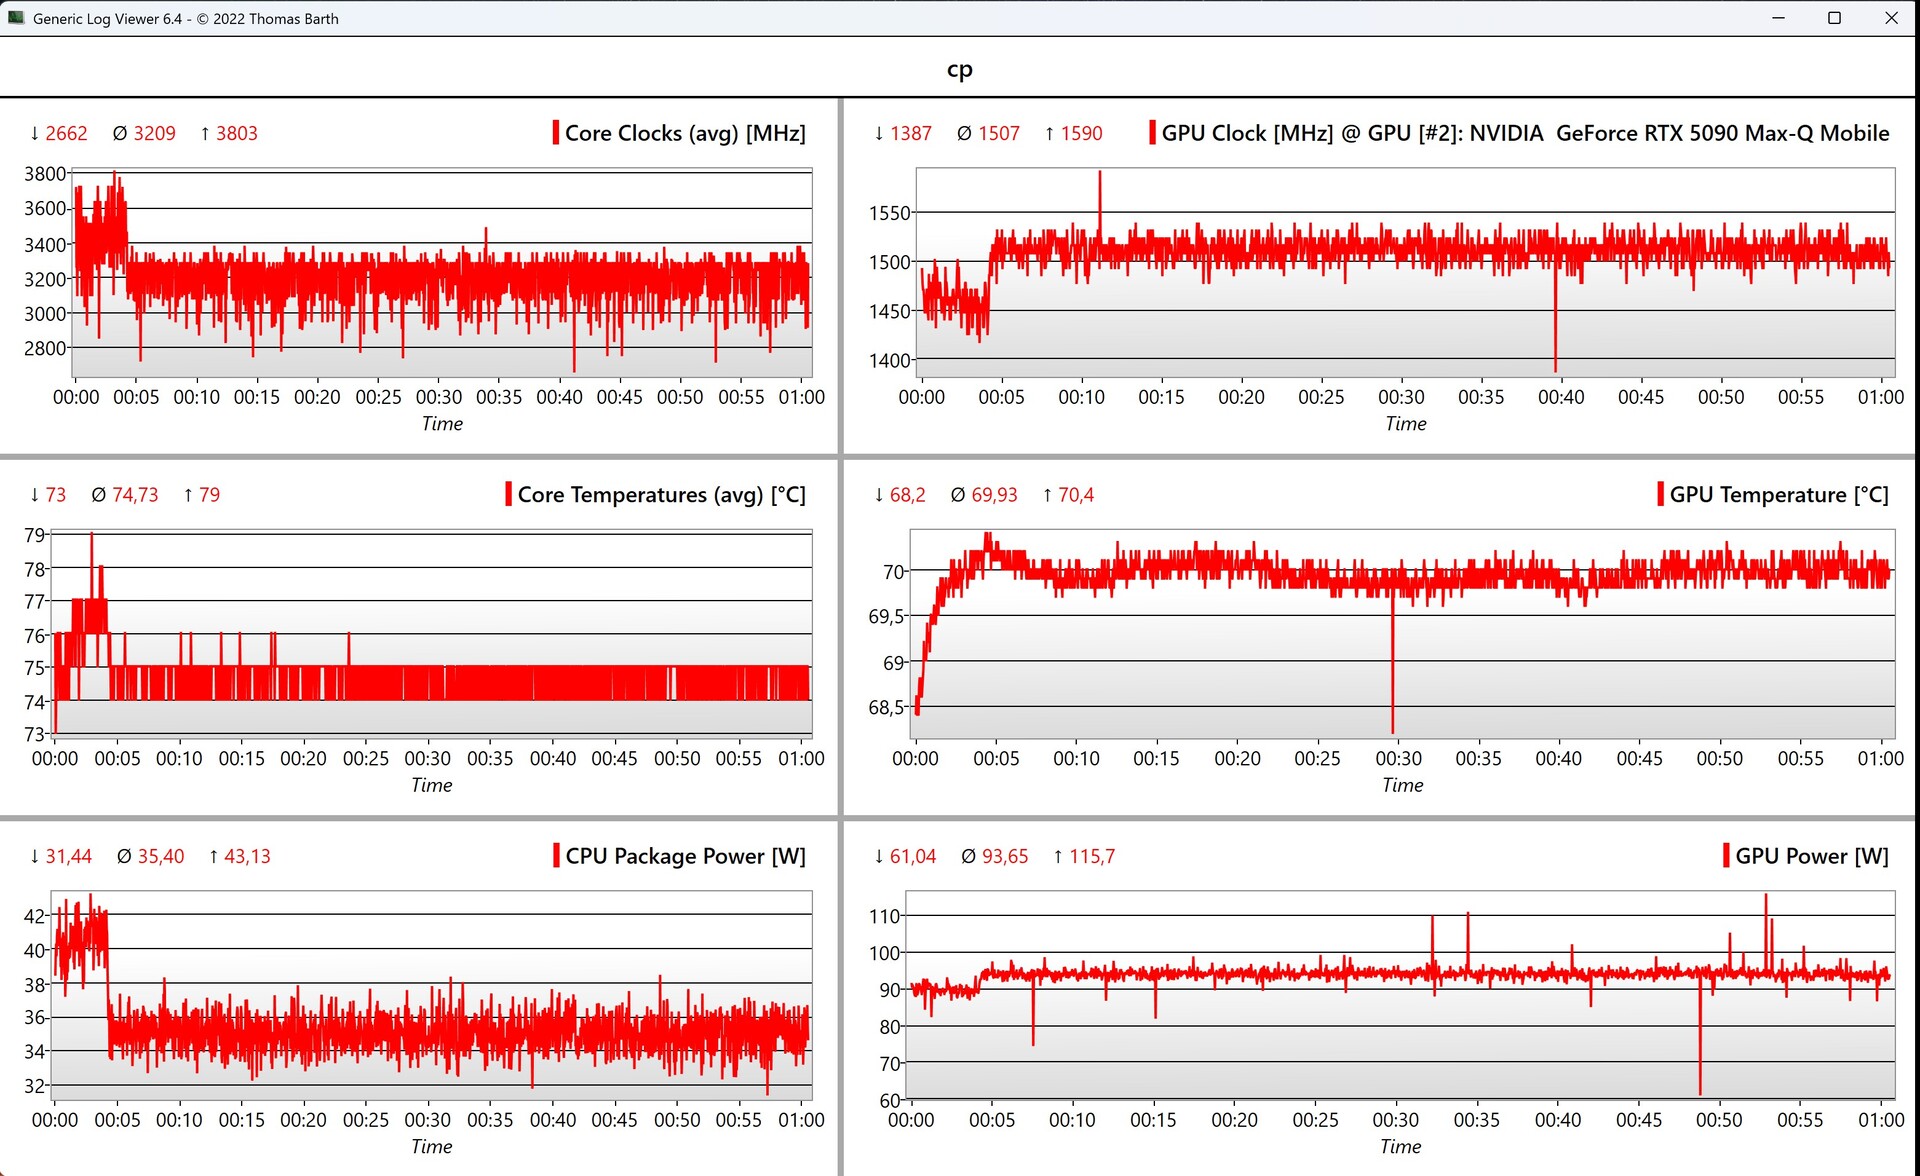The width and height of the screenshot is (1920, 1176).
Task: Click the red GPU Clock legend swatch
Action: [x=1152, y=133]
